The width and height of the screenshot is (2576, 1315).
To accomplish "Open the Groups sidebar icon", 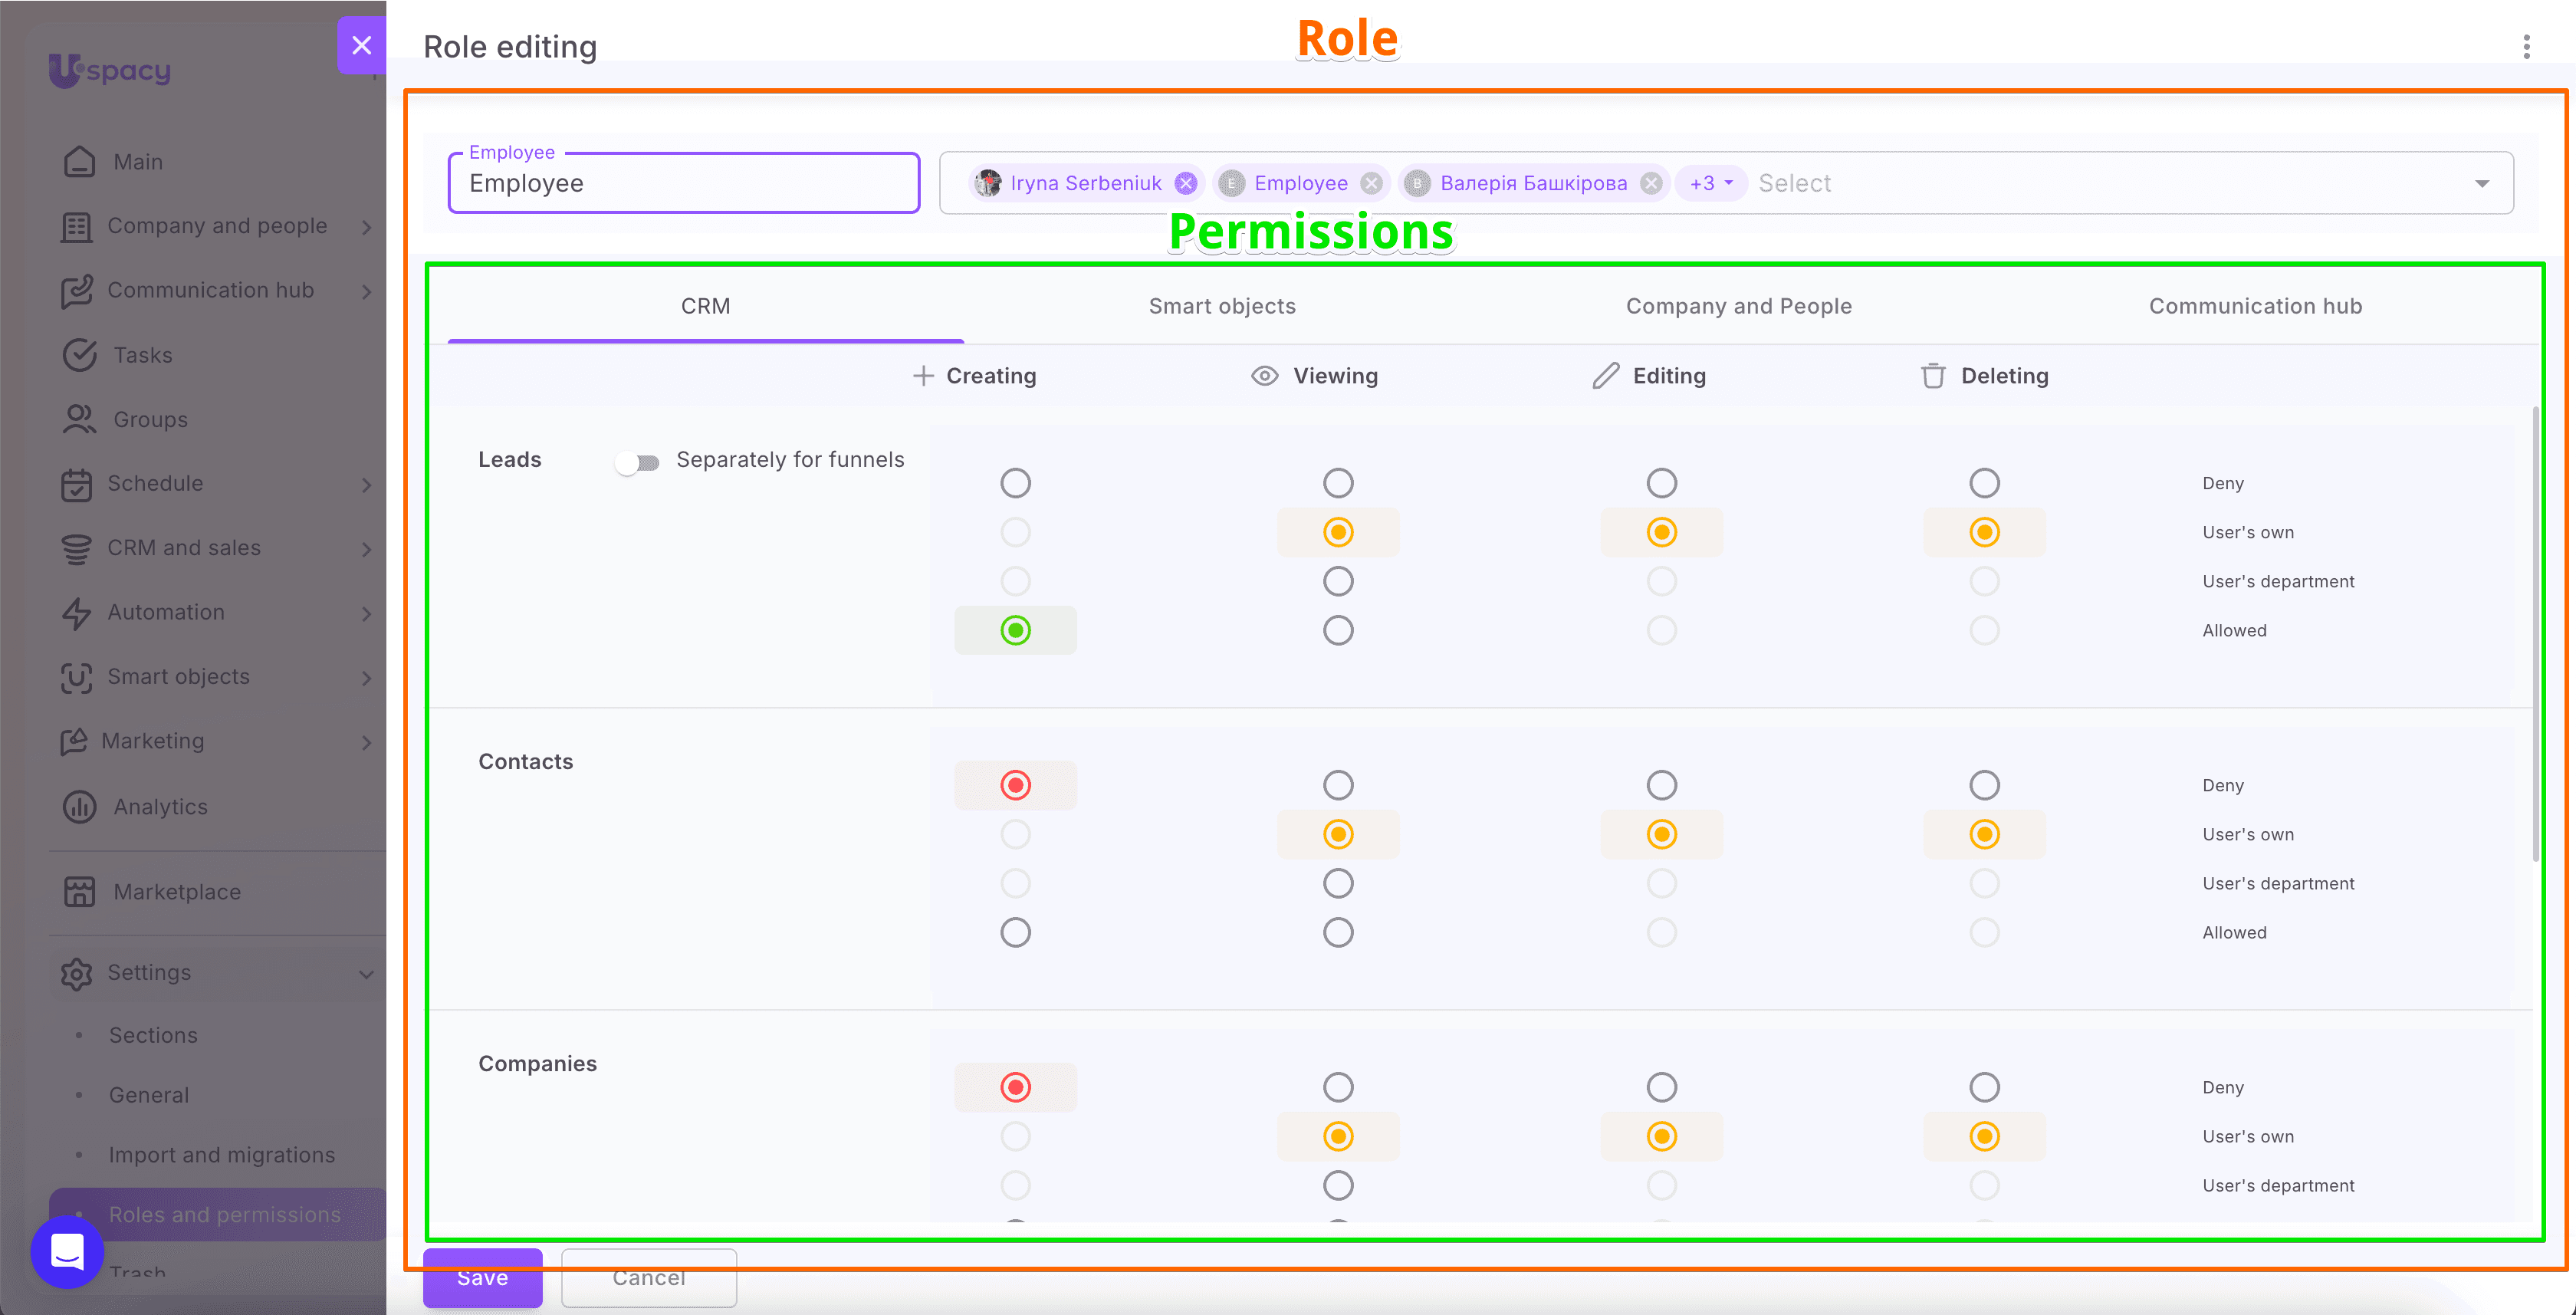I will (79, 419).
